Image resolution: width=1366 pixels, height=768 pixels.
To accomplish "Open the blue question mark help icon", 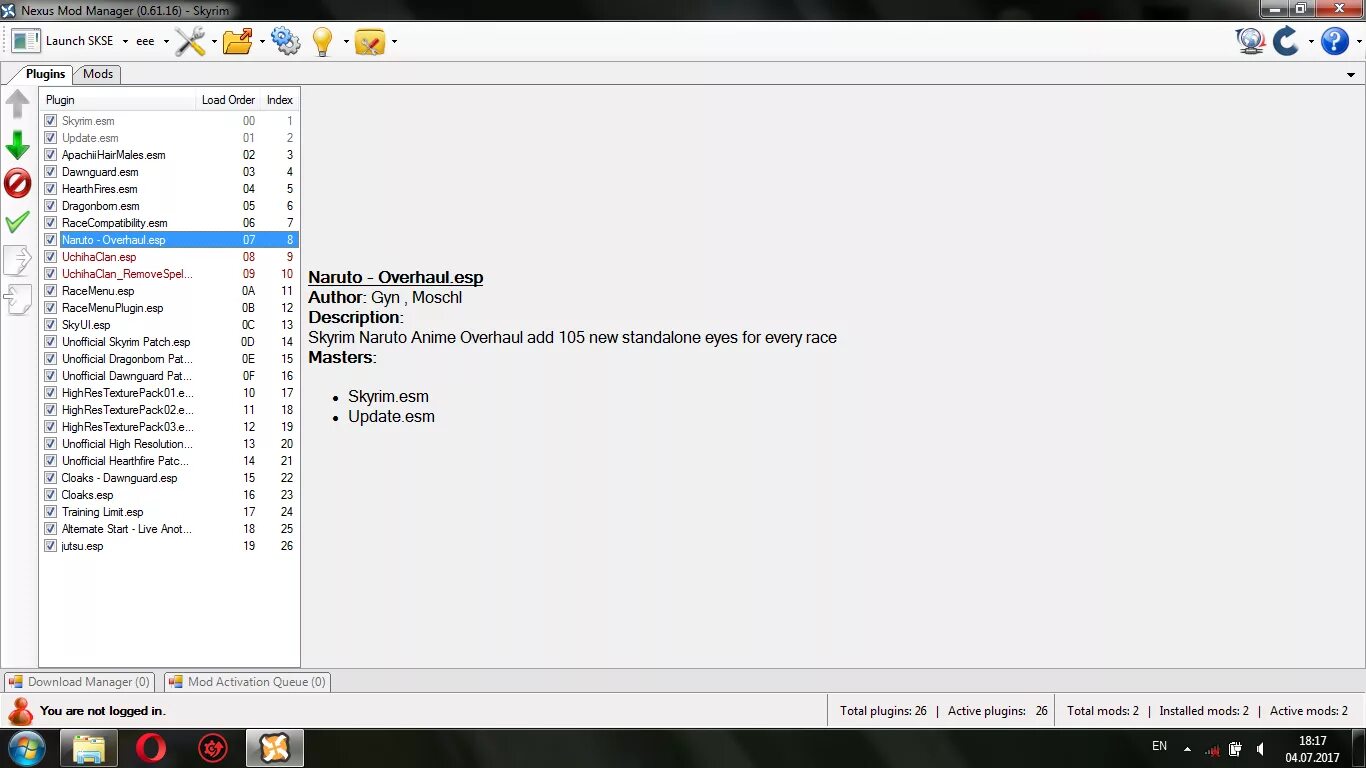I will pyautogui.click(x=1335, y=41).
